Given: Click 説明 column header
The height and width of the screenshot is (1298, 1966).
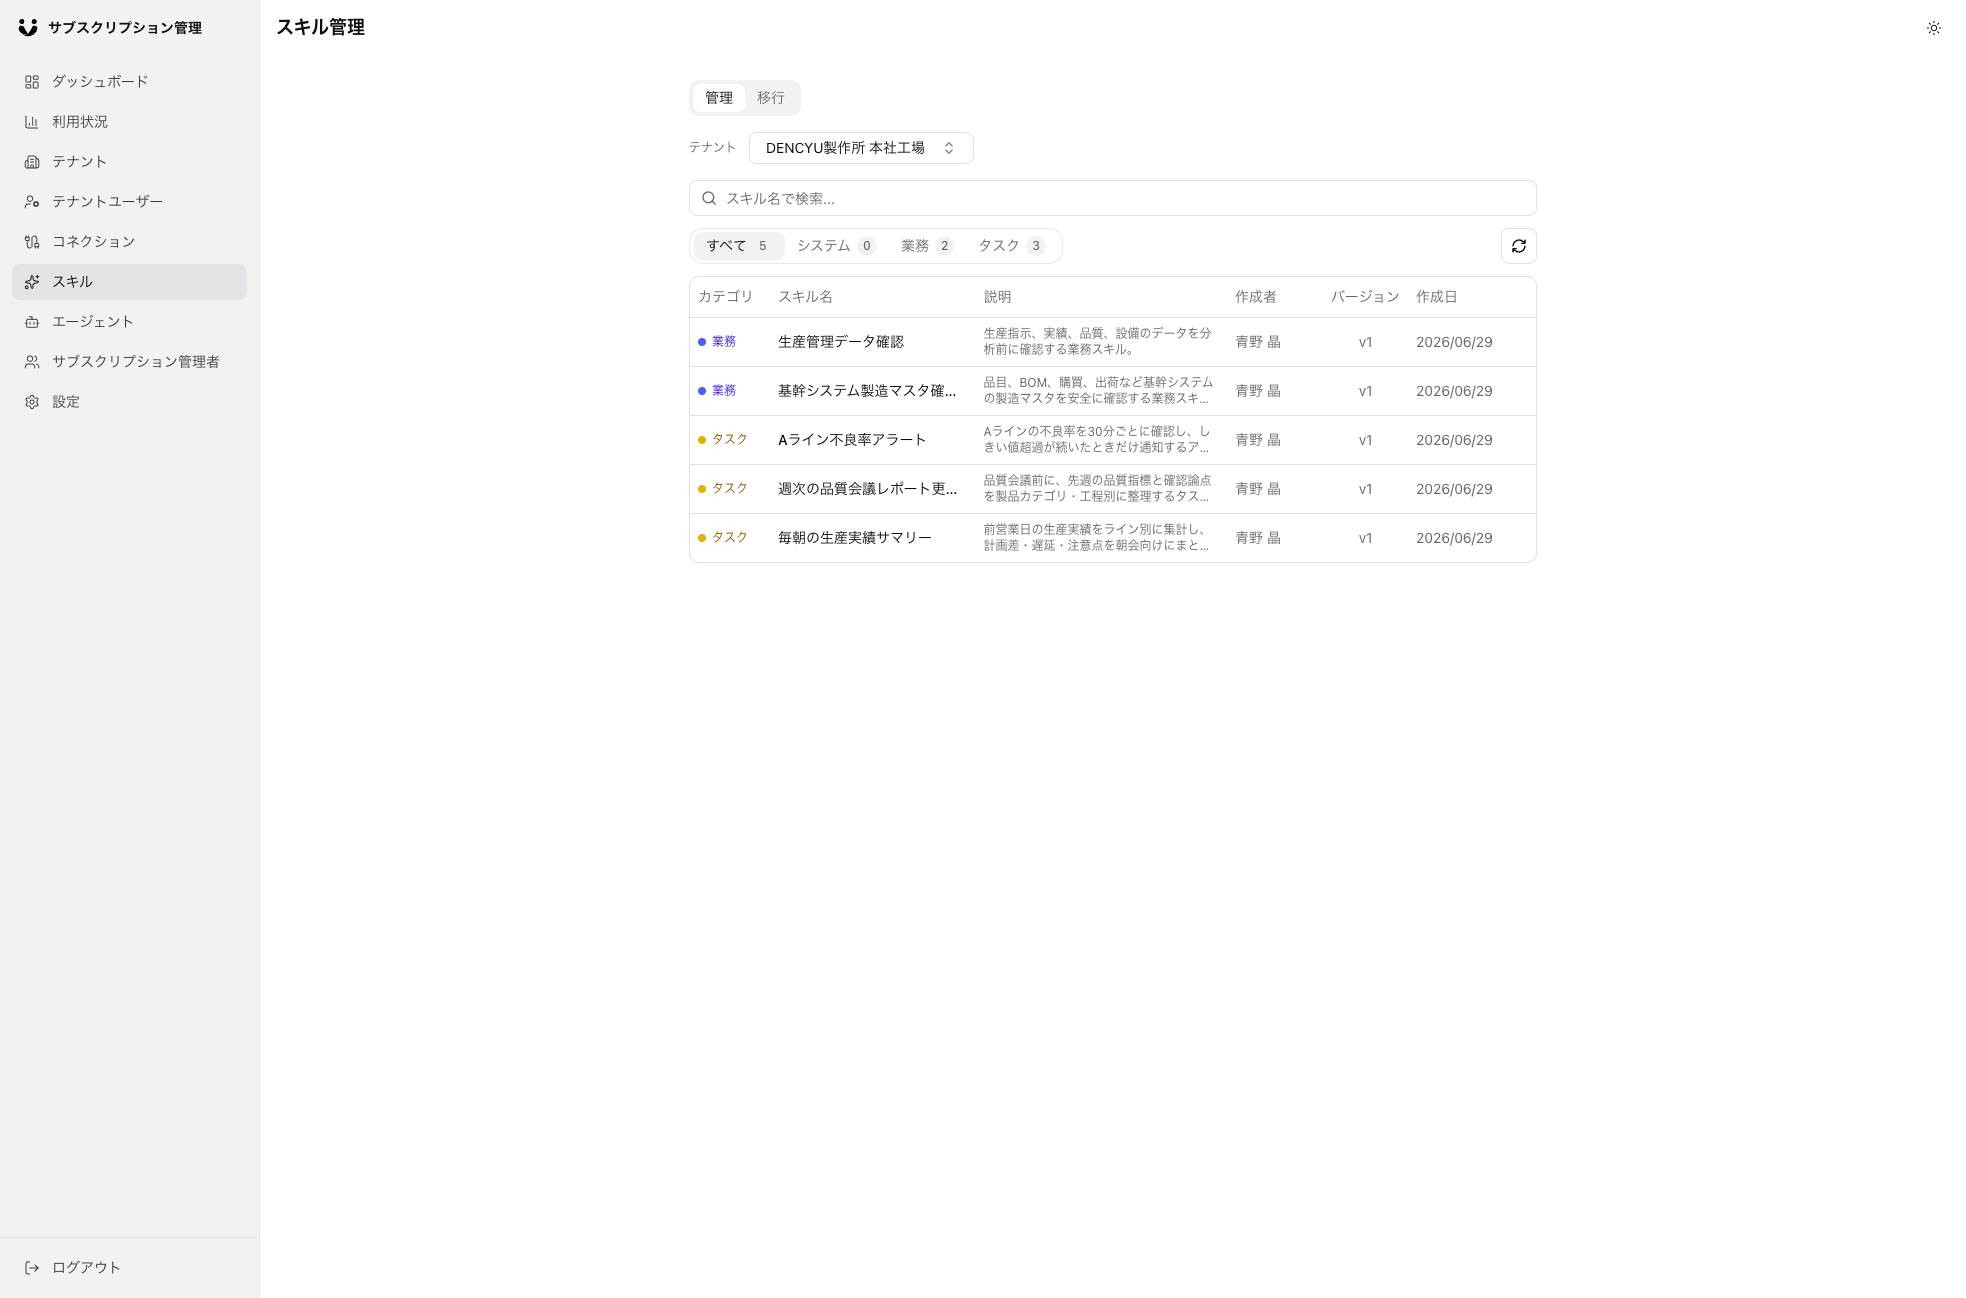Looking at the screenshot, I should 997,297.
